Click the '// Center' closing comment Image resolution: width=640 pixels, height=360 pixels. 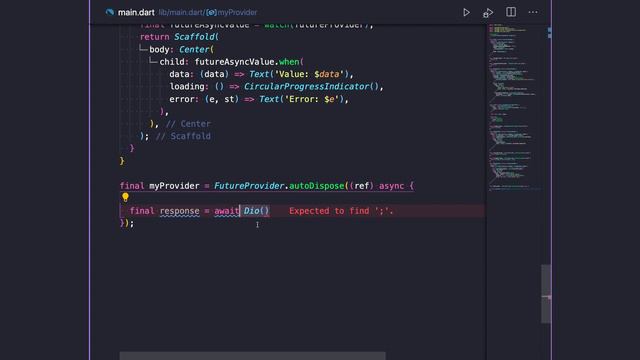click(188, 124)
